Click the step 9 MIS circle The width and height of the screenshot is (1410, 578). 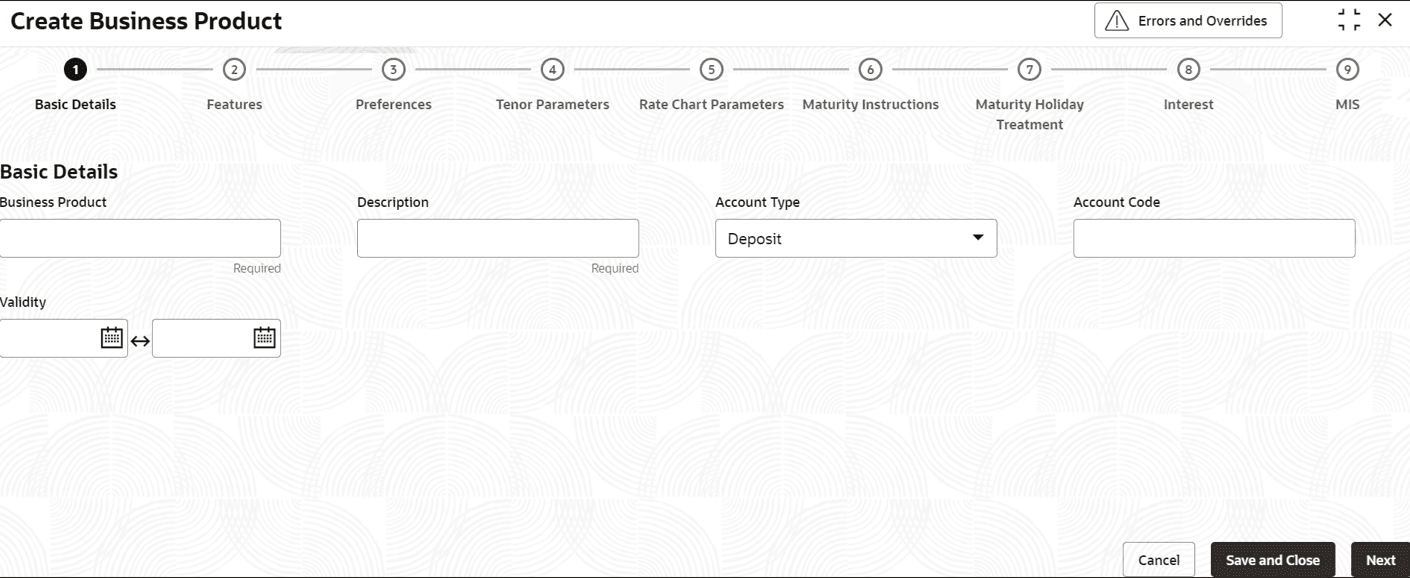(1348, 69)
